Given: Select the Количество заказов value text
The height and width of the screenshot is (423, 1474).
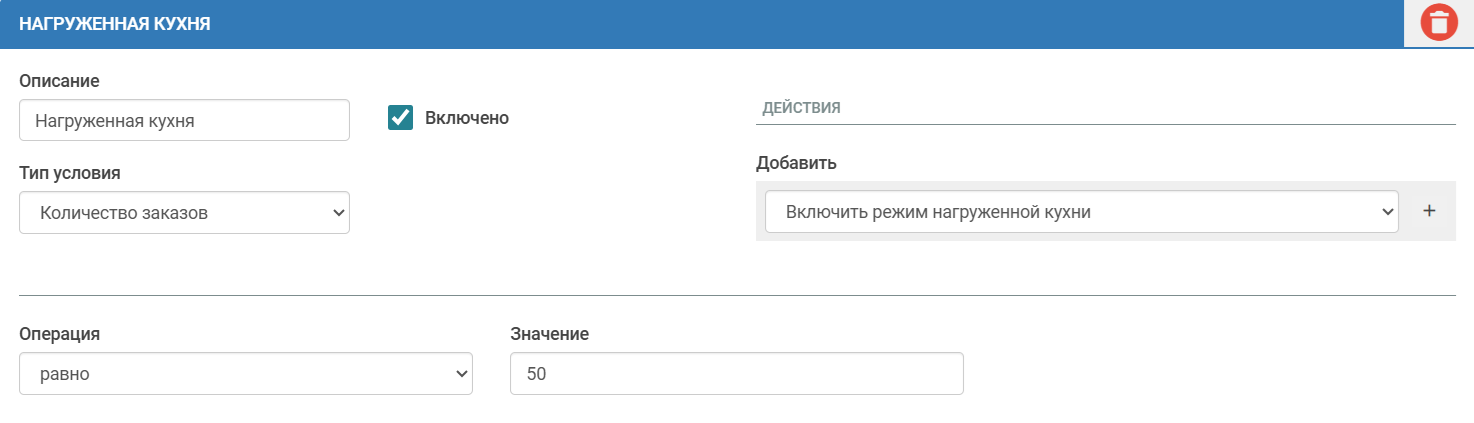Looking at the screenshot, I should click(124, 212).
